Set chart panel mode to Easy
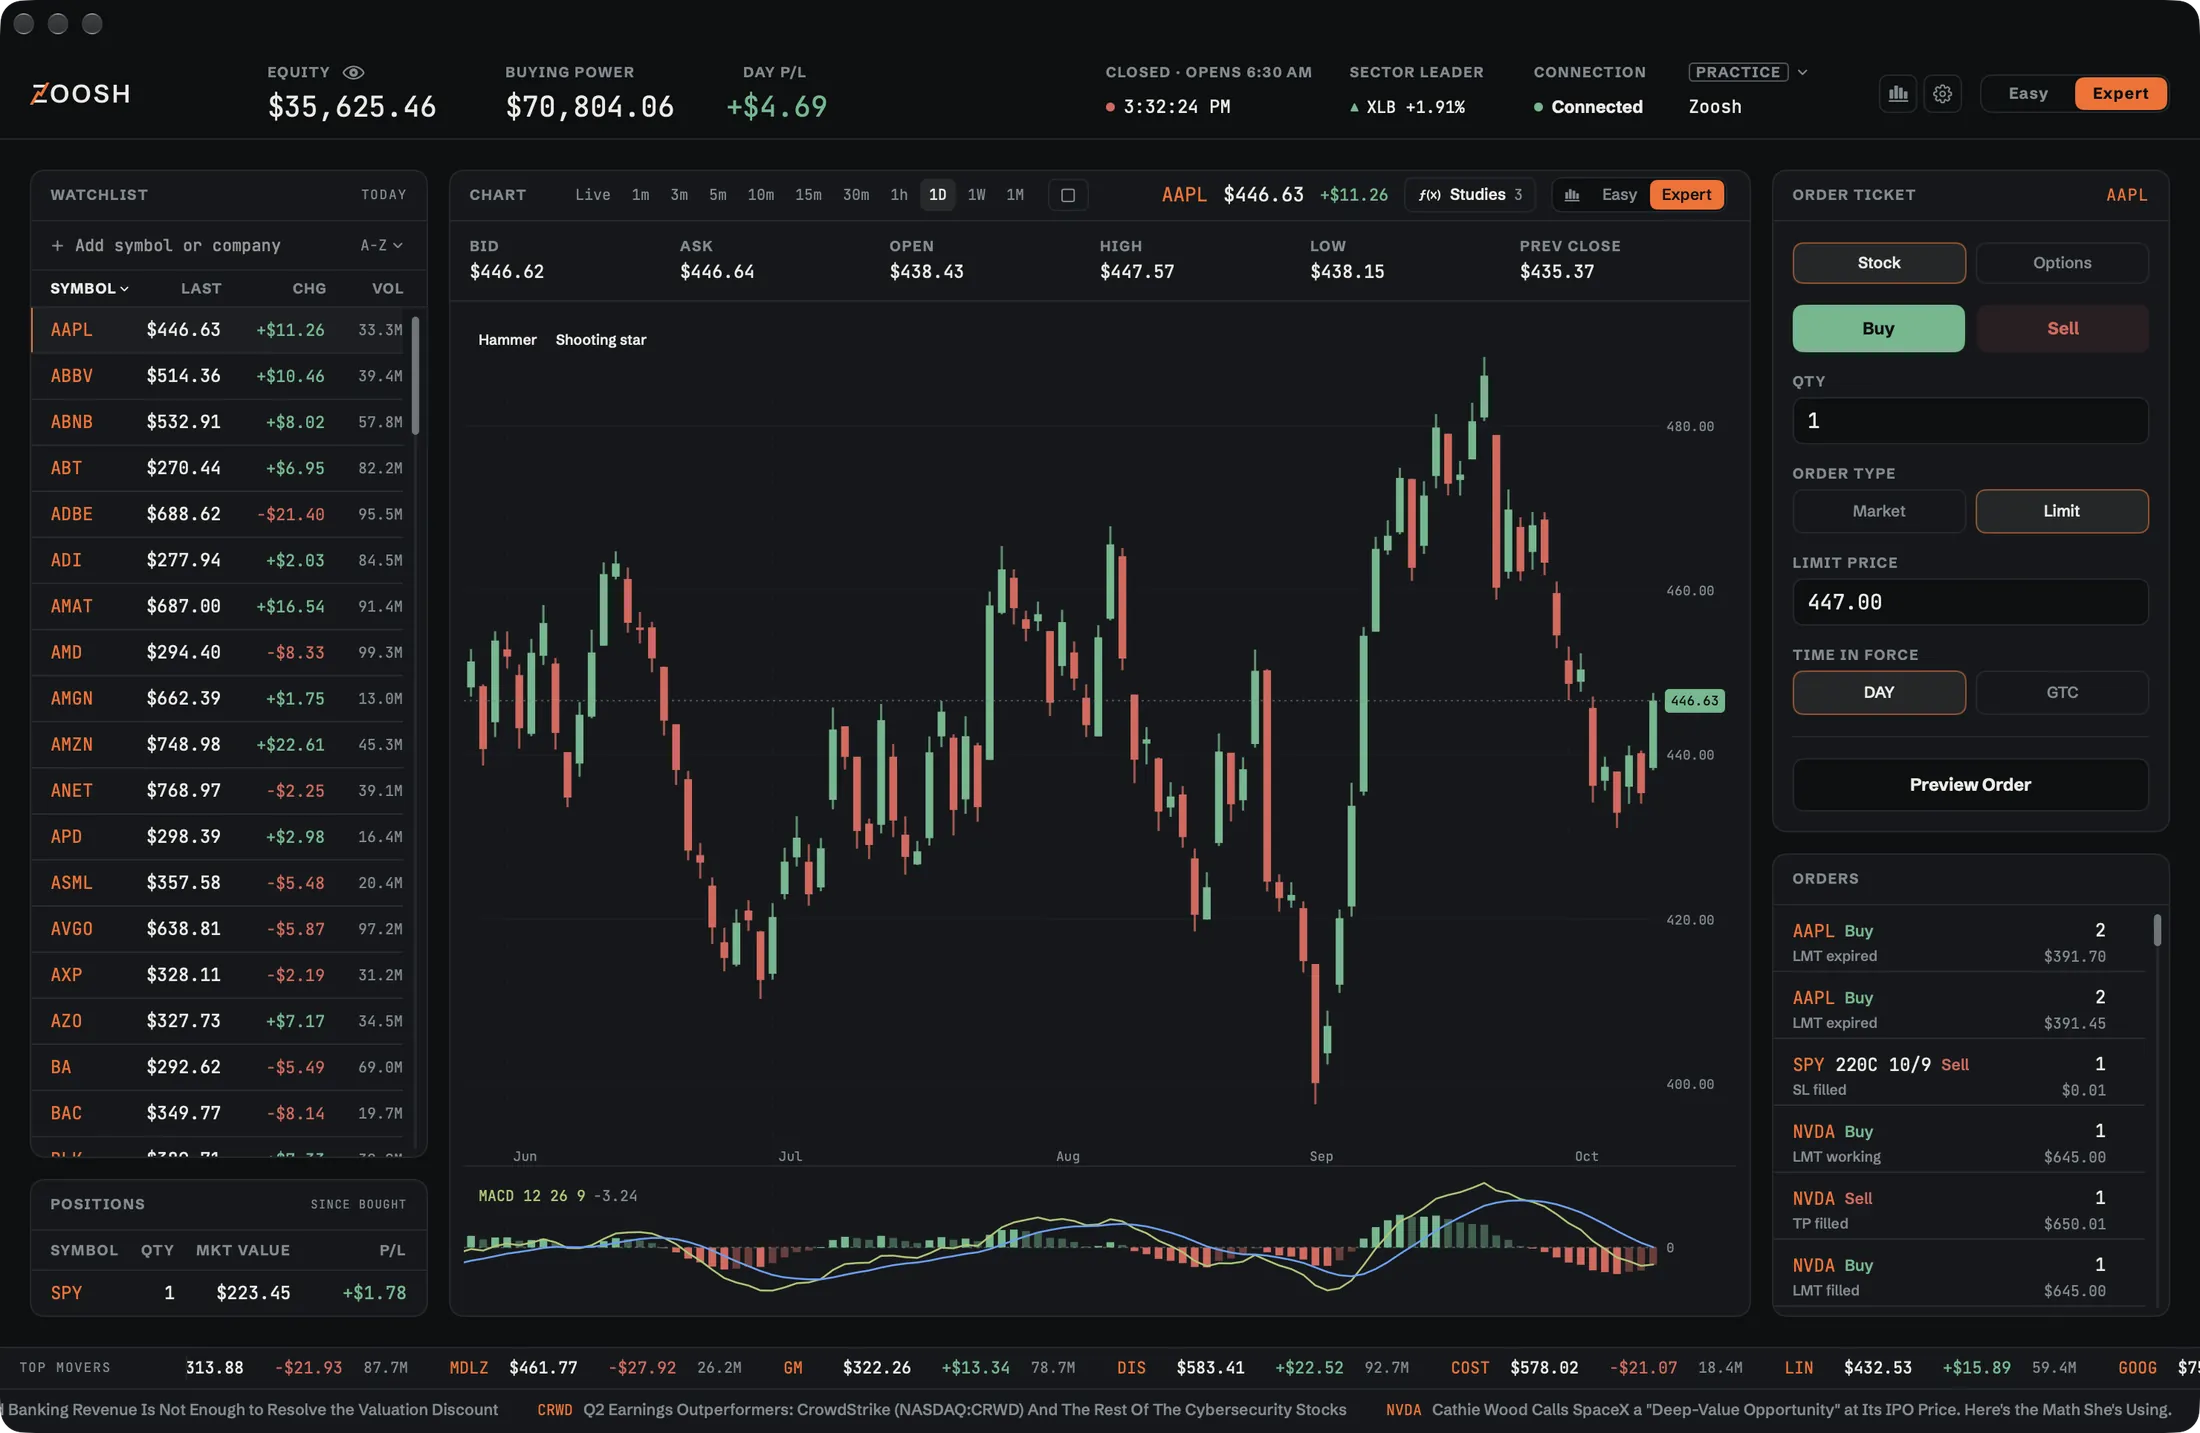Image resolution: width=2200 pixels, height=1433 pixels. click(1618, 195)
